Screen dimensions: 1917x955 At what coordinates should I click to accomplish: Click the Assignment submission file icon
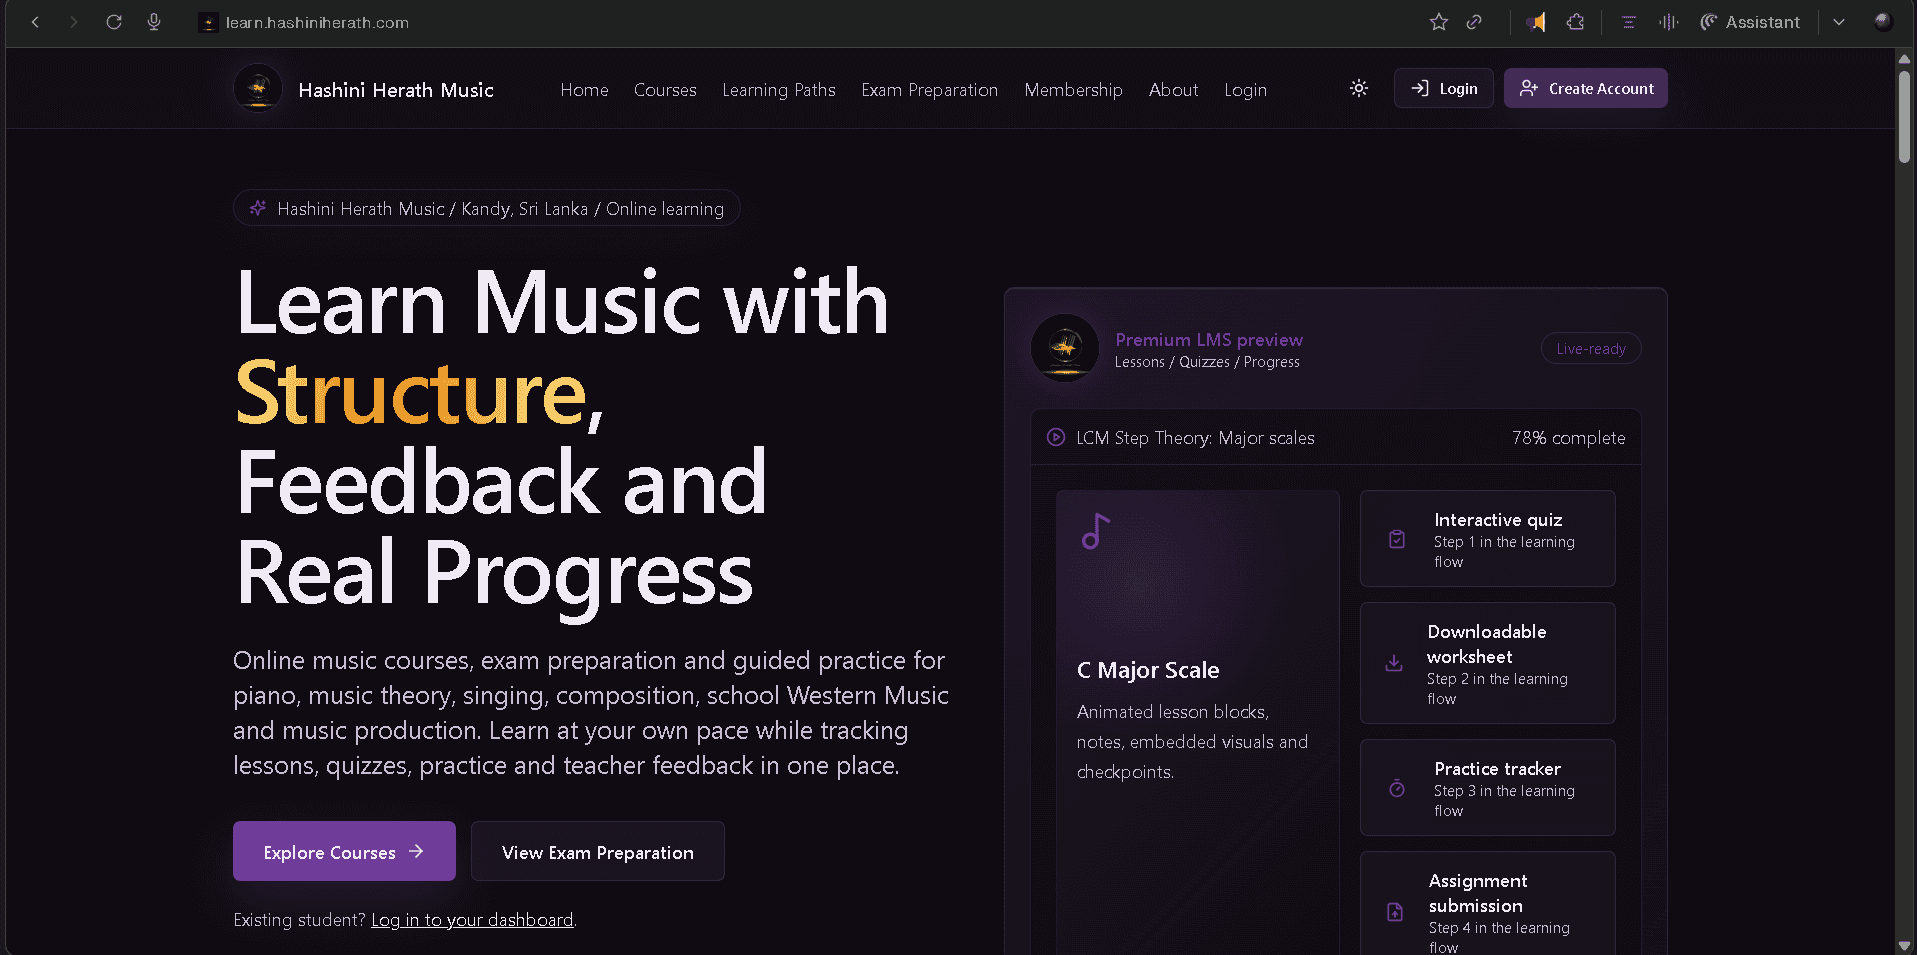[1395, 912]
